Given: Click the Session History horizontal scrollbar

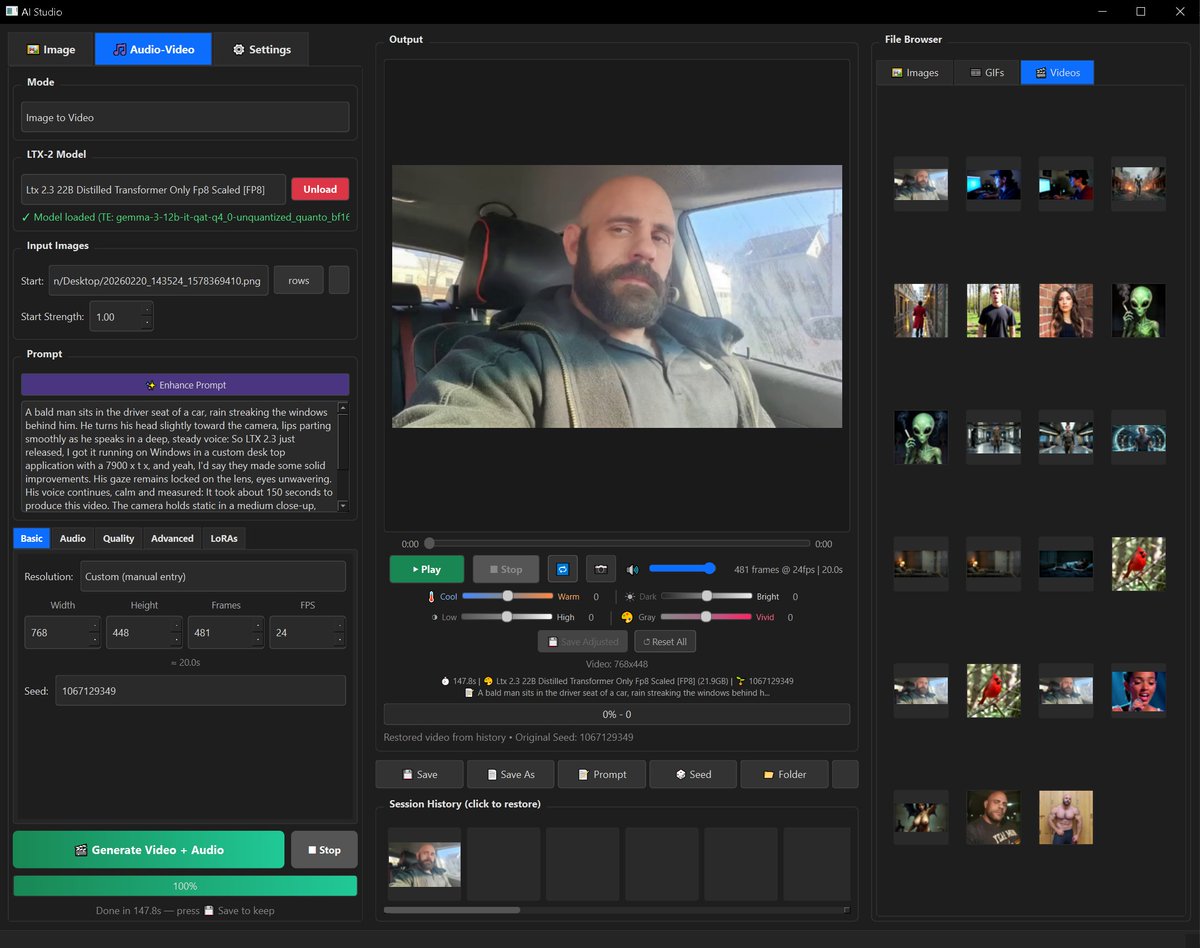Looking at the screenshot, I should click(452, 910).
